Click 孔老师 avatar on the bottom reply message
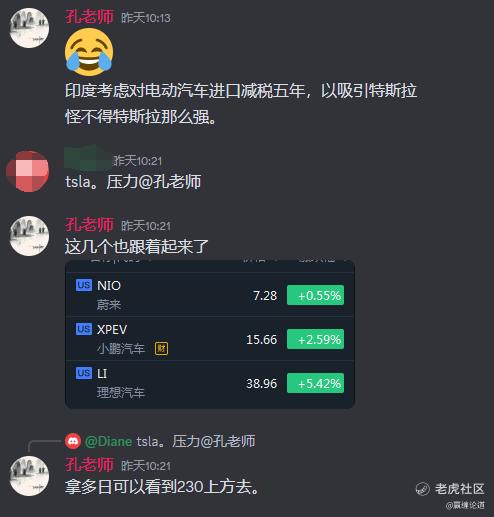The width and height of the screenshot is (494, 517). (29, 476)
